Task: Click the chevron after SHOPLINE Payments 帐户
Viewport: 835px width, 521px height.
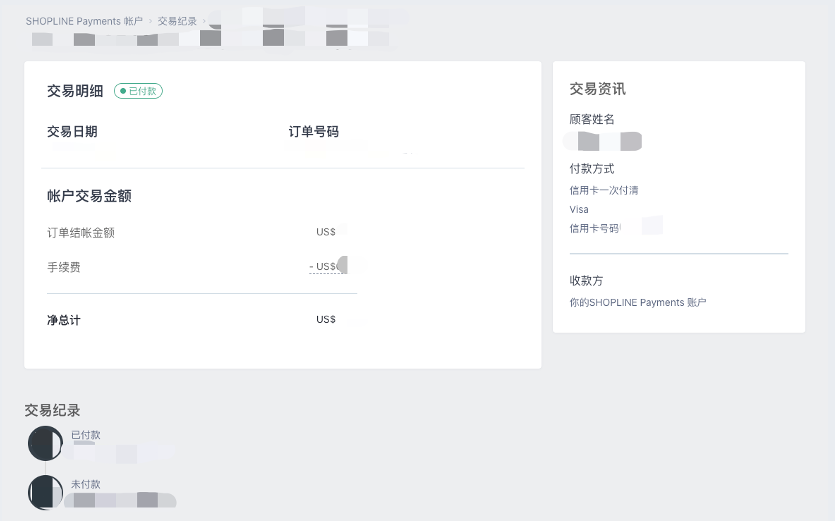Action: [x=150, y=21]
